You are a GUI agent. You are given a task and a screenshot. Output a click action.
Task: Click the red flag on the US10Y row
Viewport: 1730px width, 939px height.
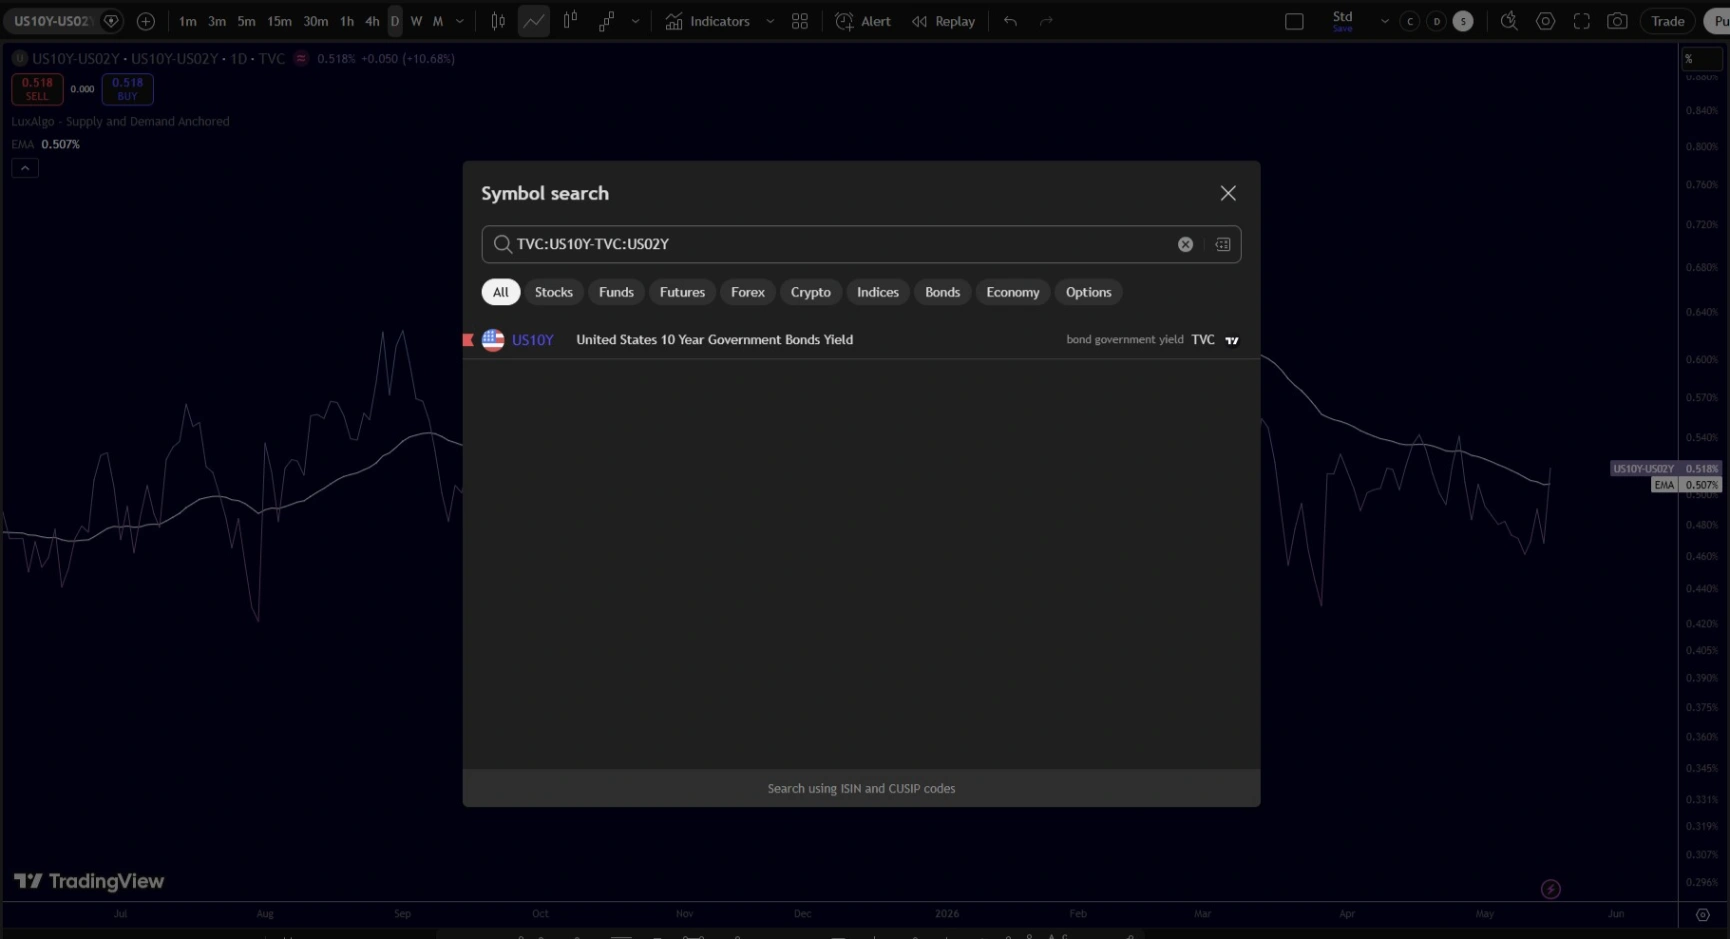[x=468, y=340]
